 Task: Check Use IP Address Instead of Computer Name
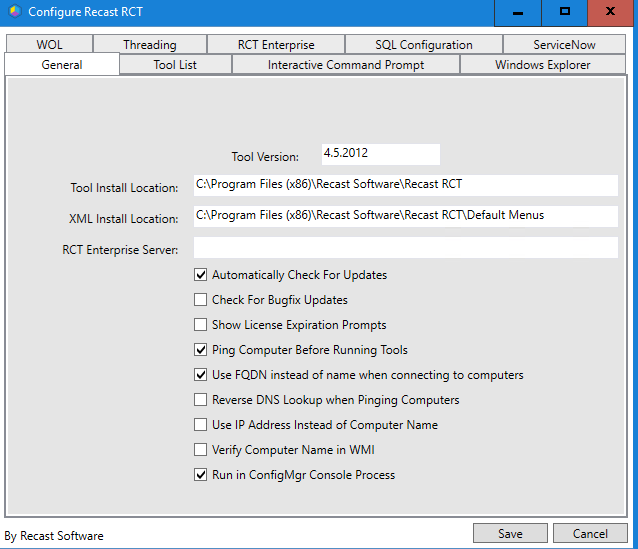(x=200, y=425)
